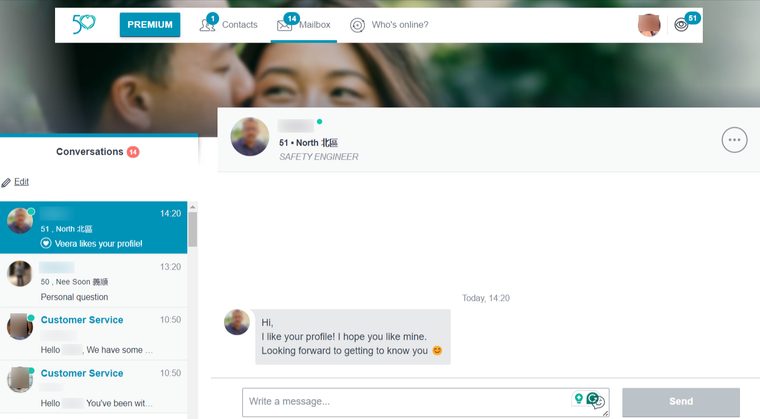Click the received 'I like your profile' message bubble
The image size is (760, 419).
[x=353, y=337]
